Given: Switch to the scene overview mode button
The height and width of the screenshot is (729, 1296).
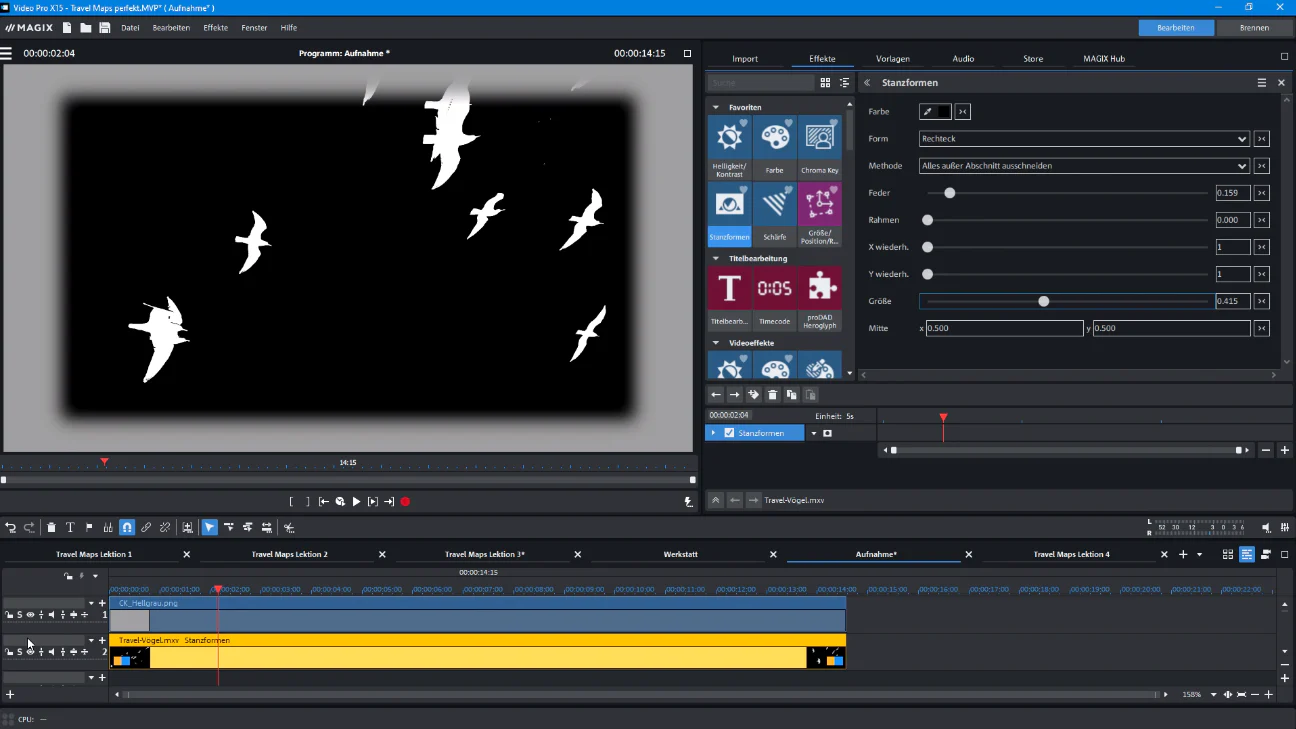Looking at the screenshot, I should (1228, 554).
